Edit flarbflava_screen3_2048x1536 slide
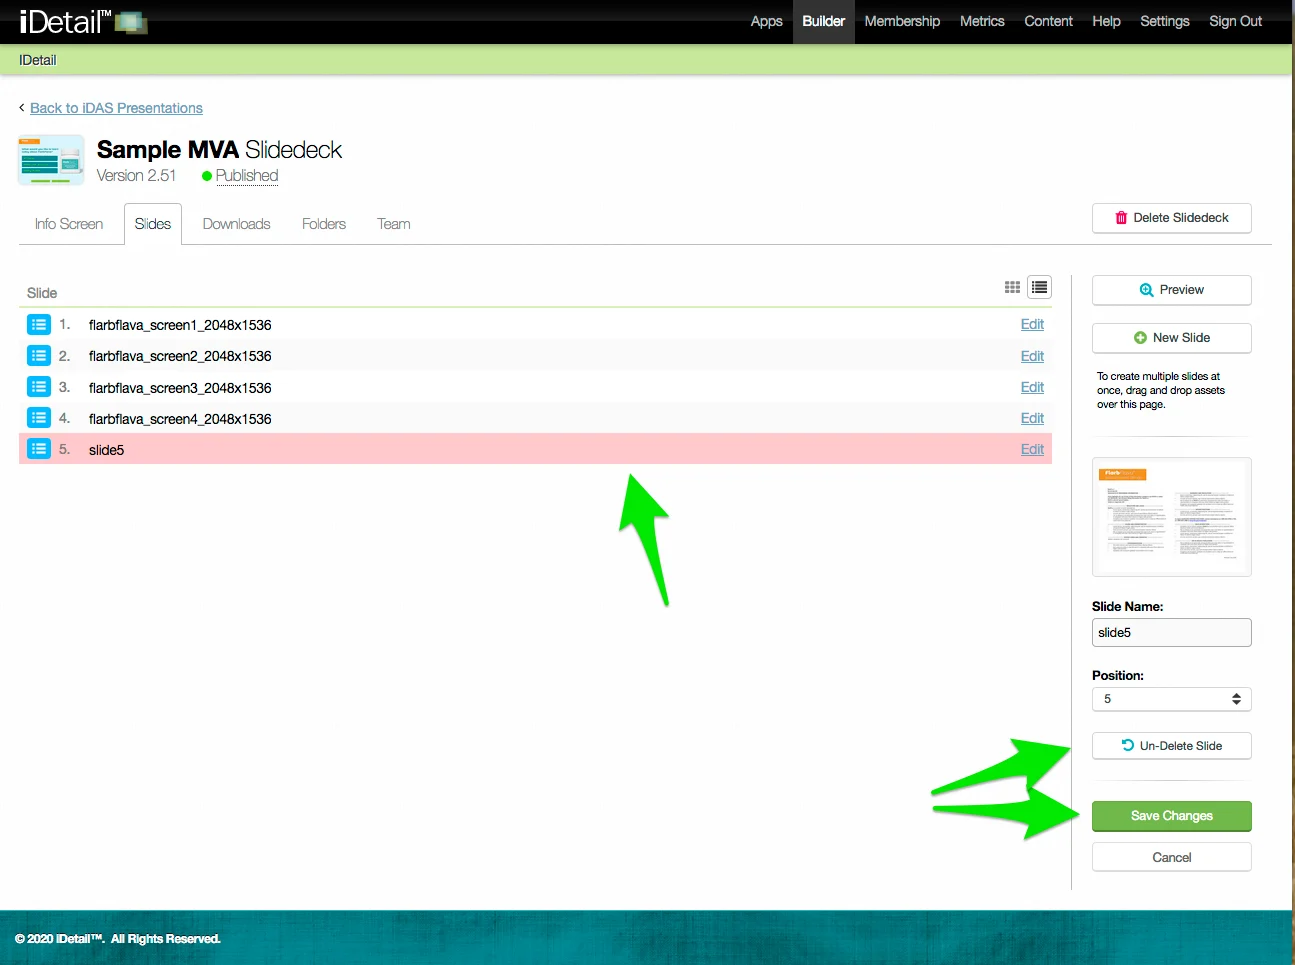Screen dimensions: 1295x965 (x=1032, y=387)
